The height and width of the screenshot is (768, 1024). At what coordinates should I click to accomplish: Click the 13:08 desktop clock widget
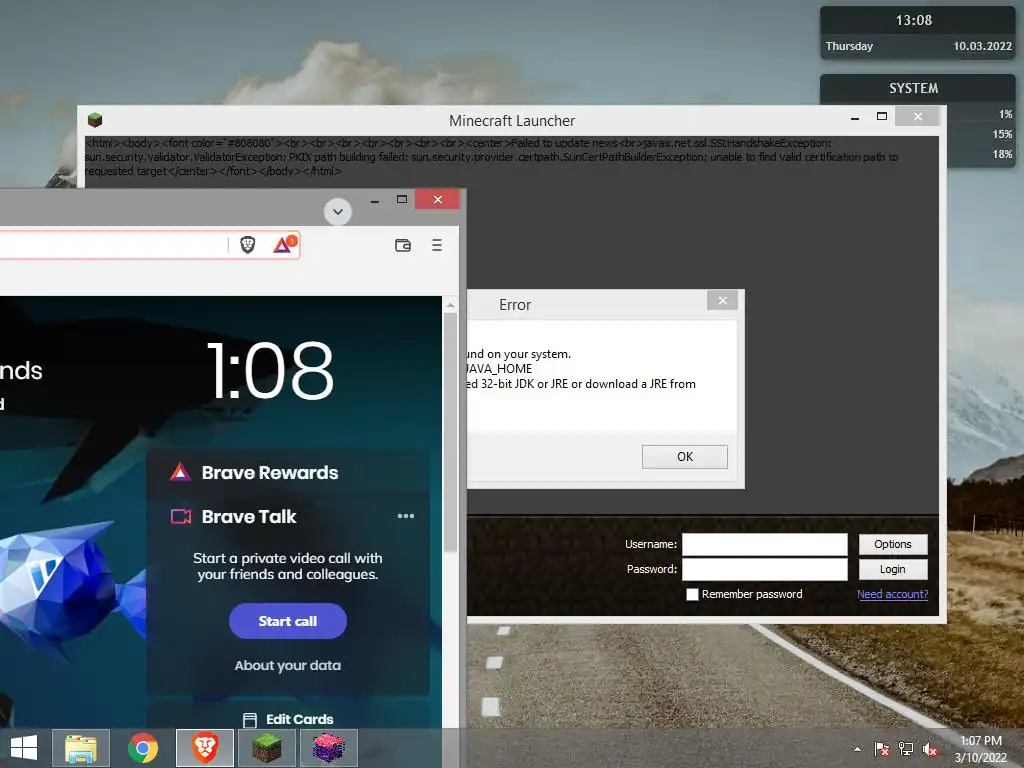(914, 20)
